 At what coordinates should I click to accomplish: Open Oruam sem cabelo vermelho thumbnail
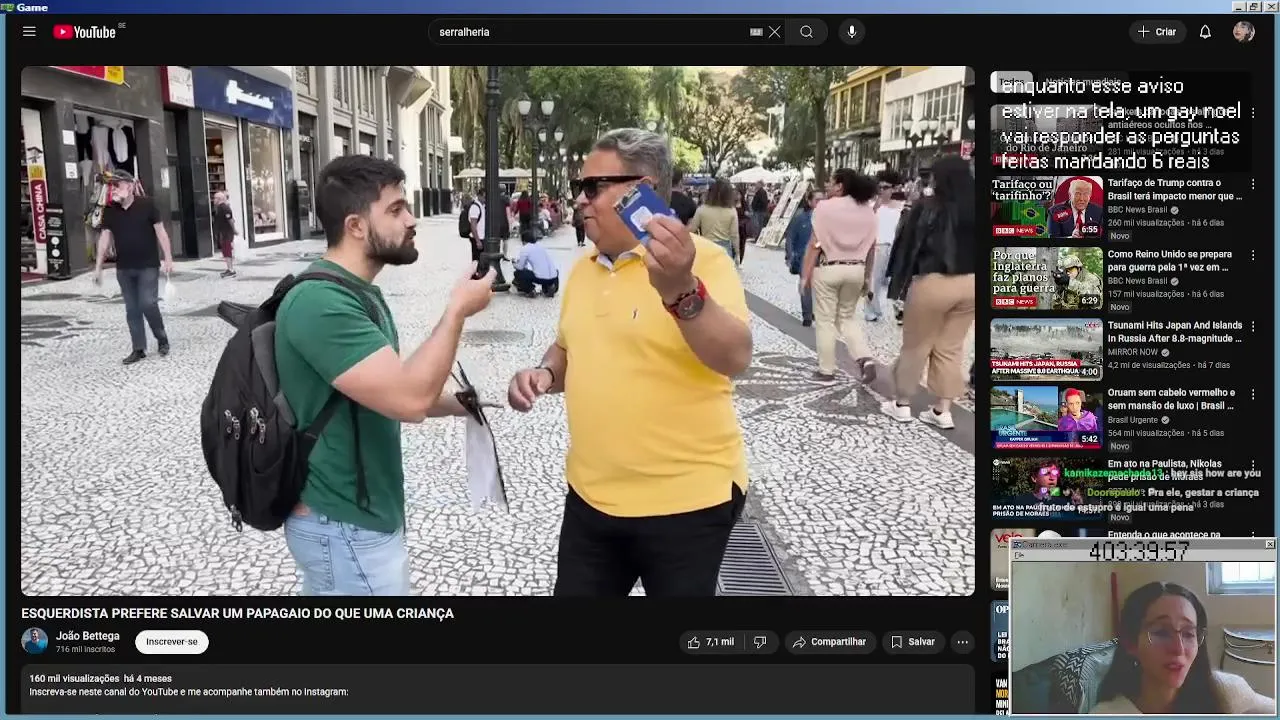[1047, 417]
